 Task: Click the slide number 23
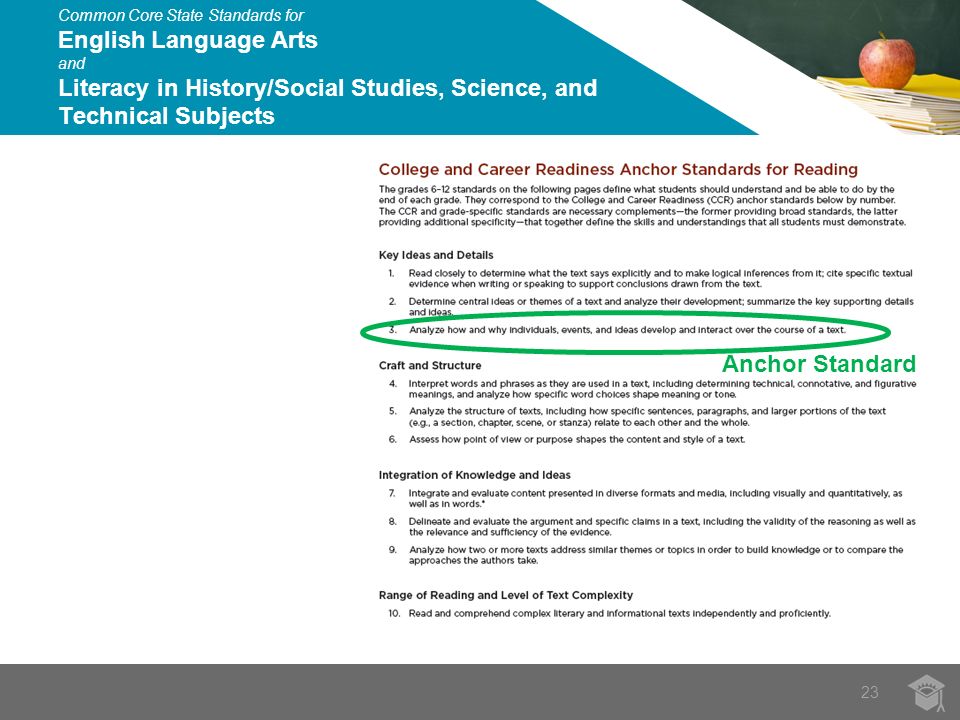click(869, 692)
